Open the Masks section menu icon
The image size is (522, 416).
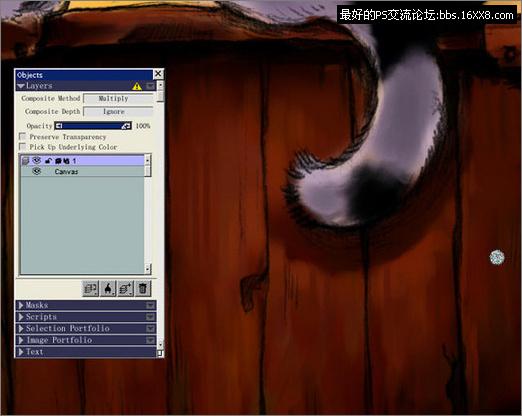tap(151, 305)
